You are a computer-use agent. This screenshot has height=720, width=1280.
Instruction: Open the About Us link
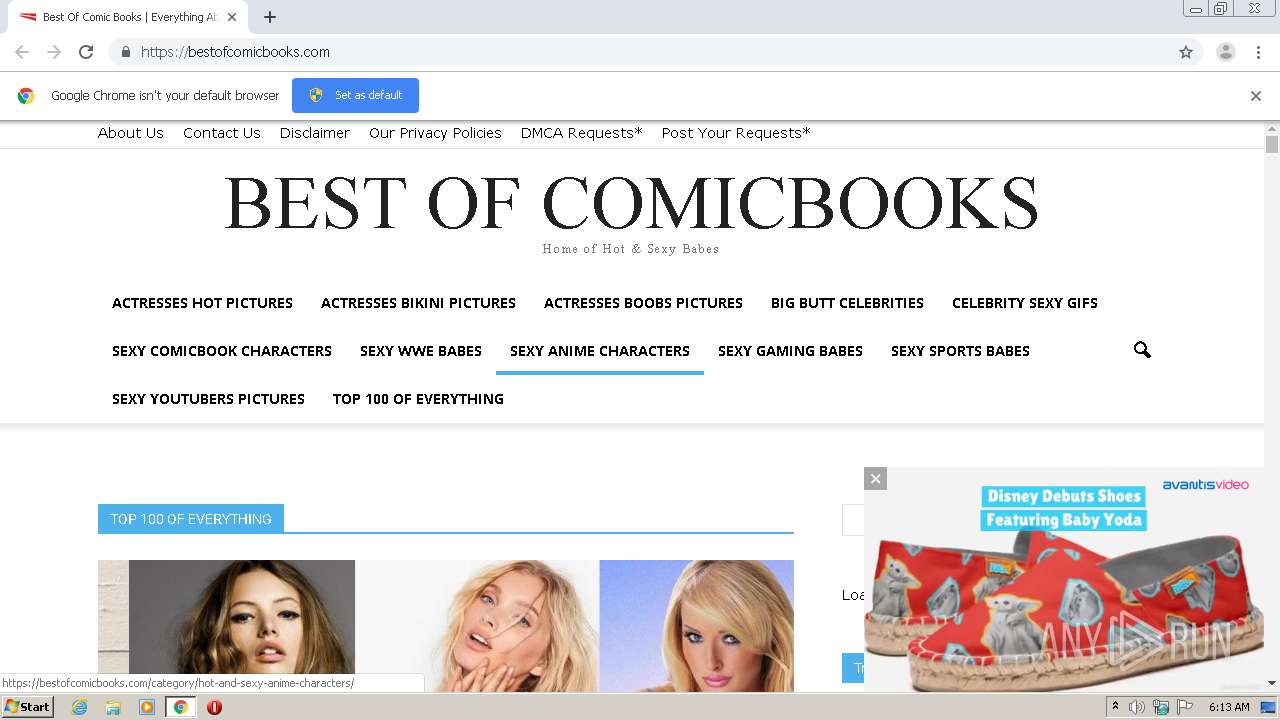click(x=131, y=133)
